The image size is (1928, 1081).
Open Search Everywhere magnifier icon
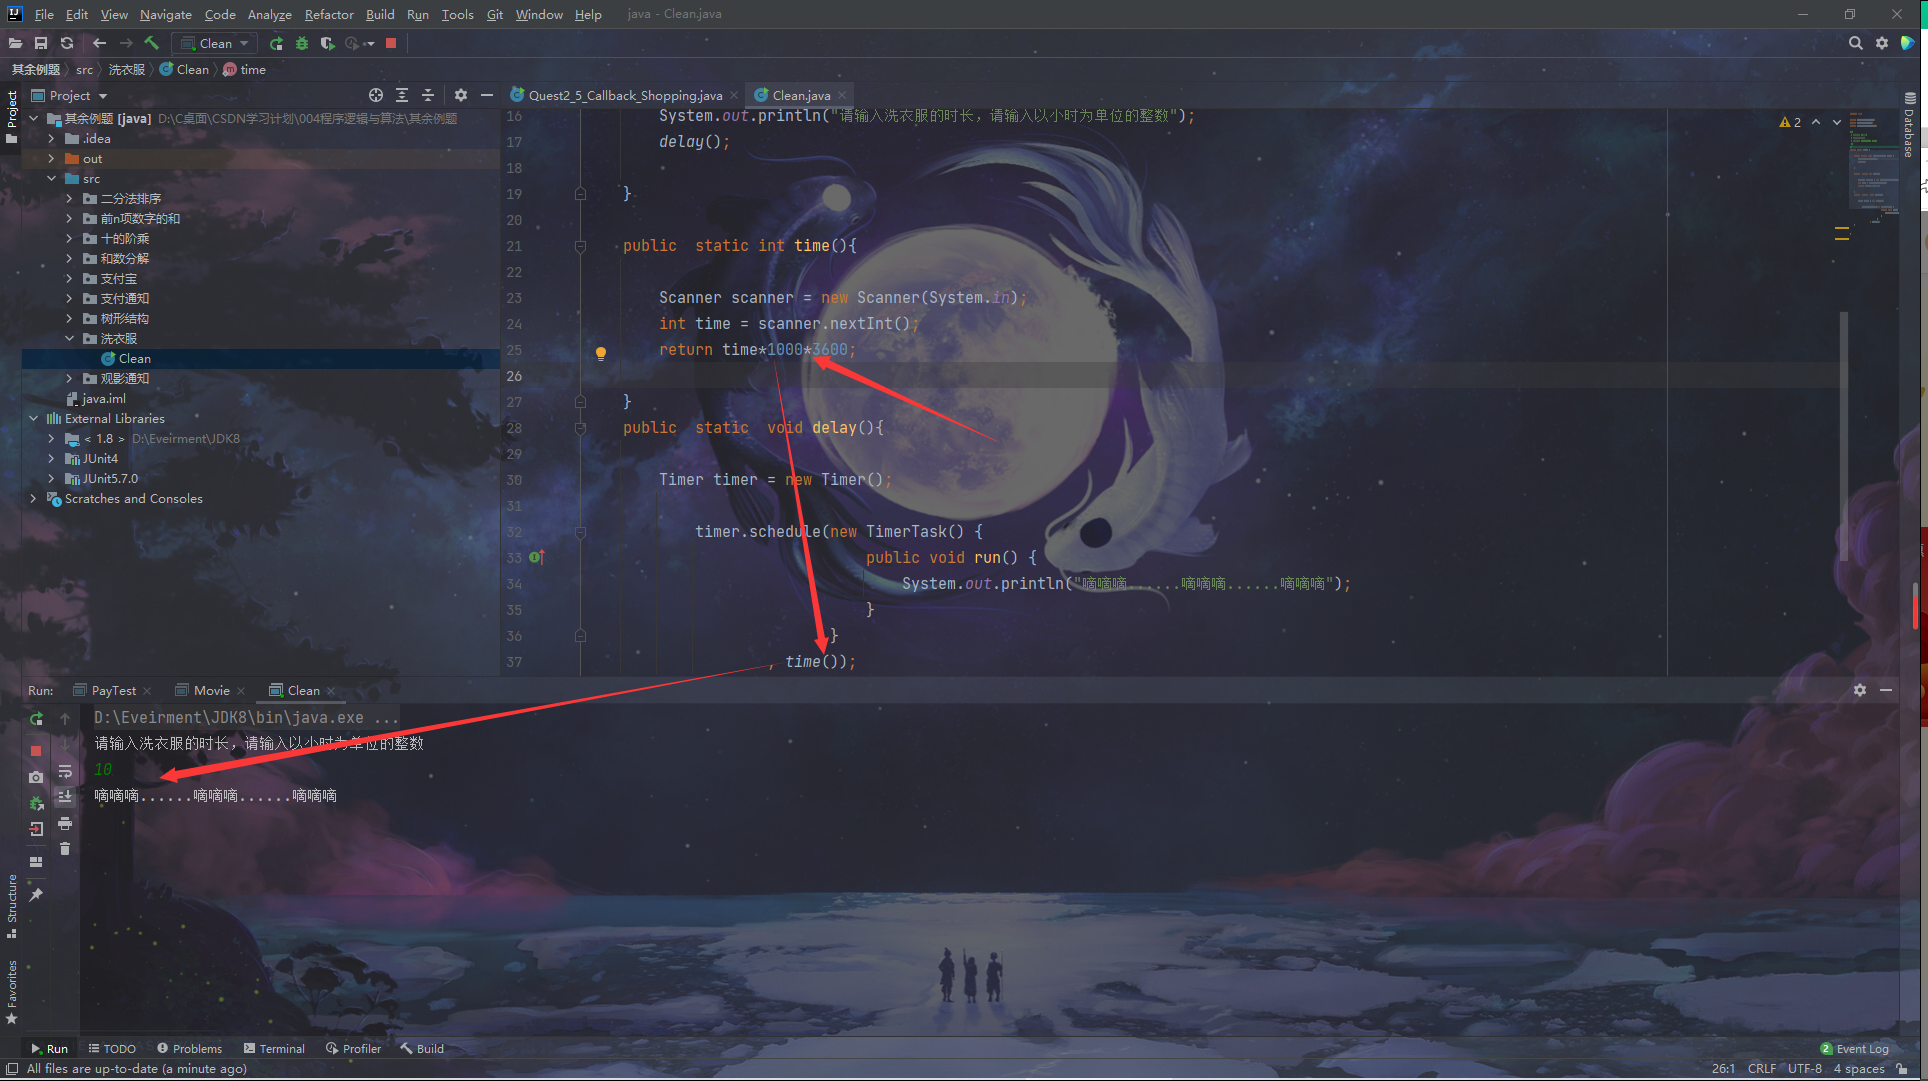(1855, 43)
